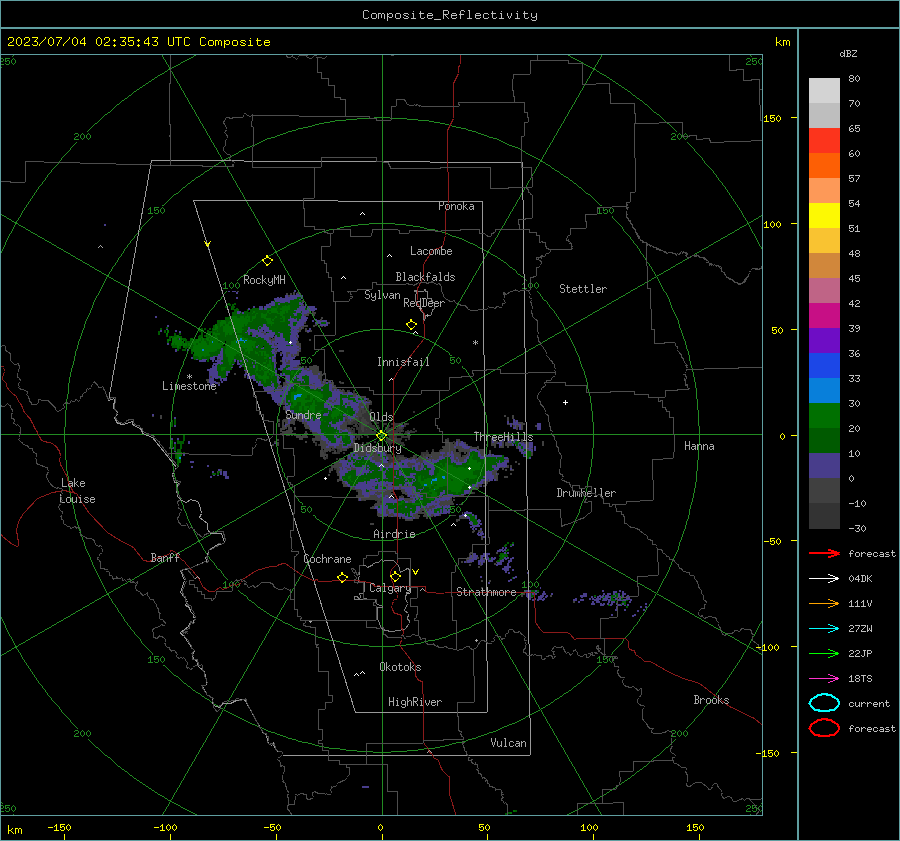Click the Cochrane label
900x841 pixels.
tap(327, 559)
